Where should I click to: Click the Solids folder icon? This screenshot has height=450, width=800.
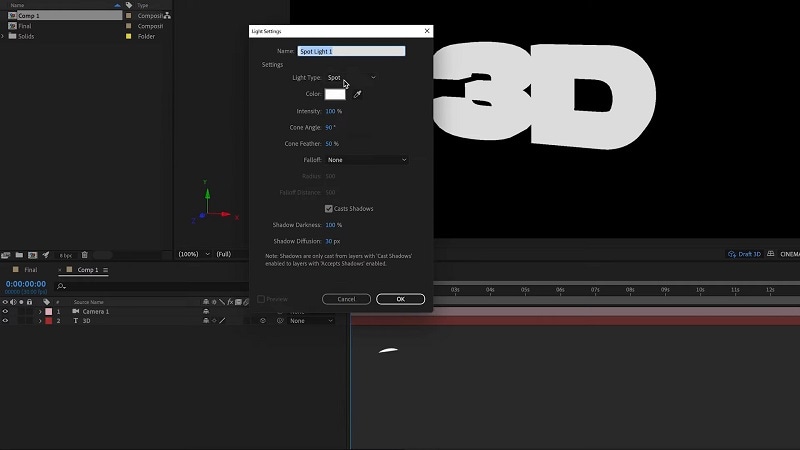(x=12, y=36)
